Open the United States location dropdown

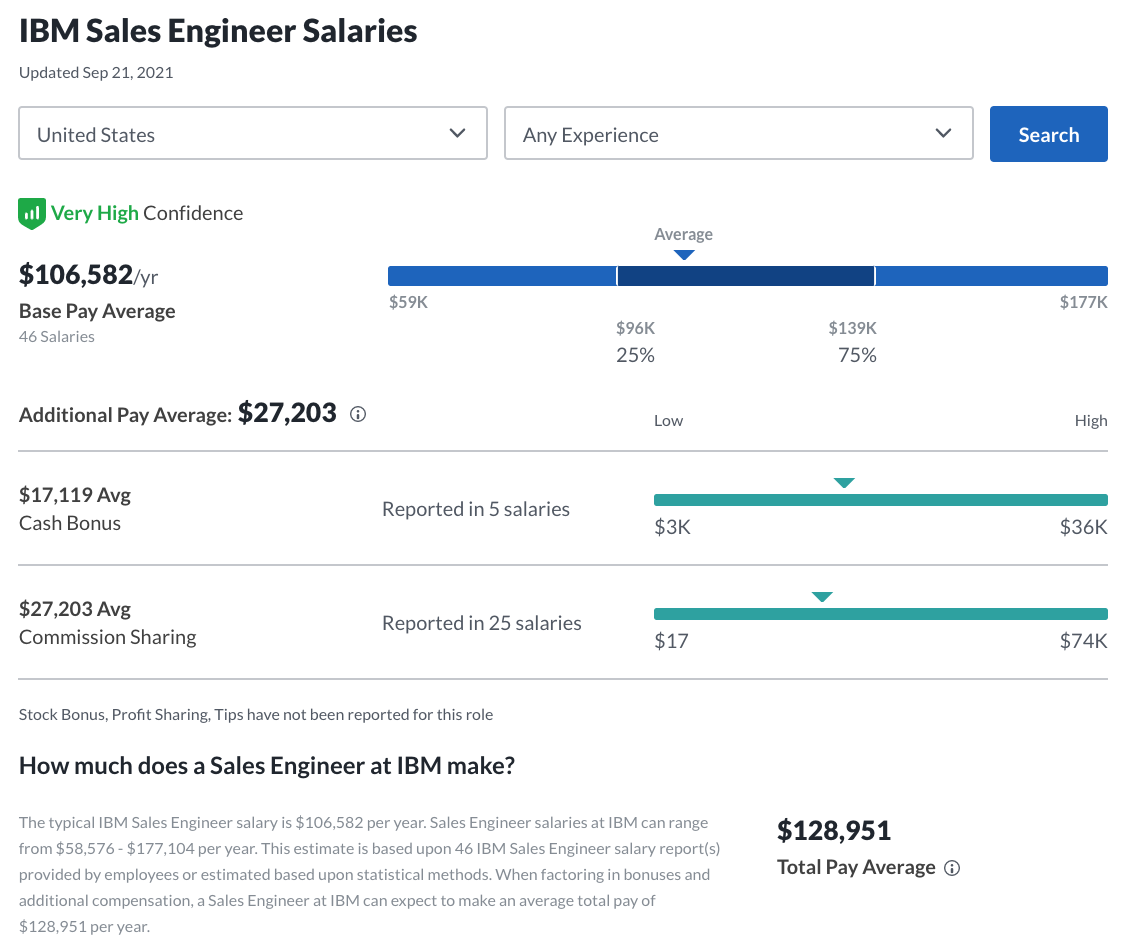pyautogui.click(x=253, y=133)
